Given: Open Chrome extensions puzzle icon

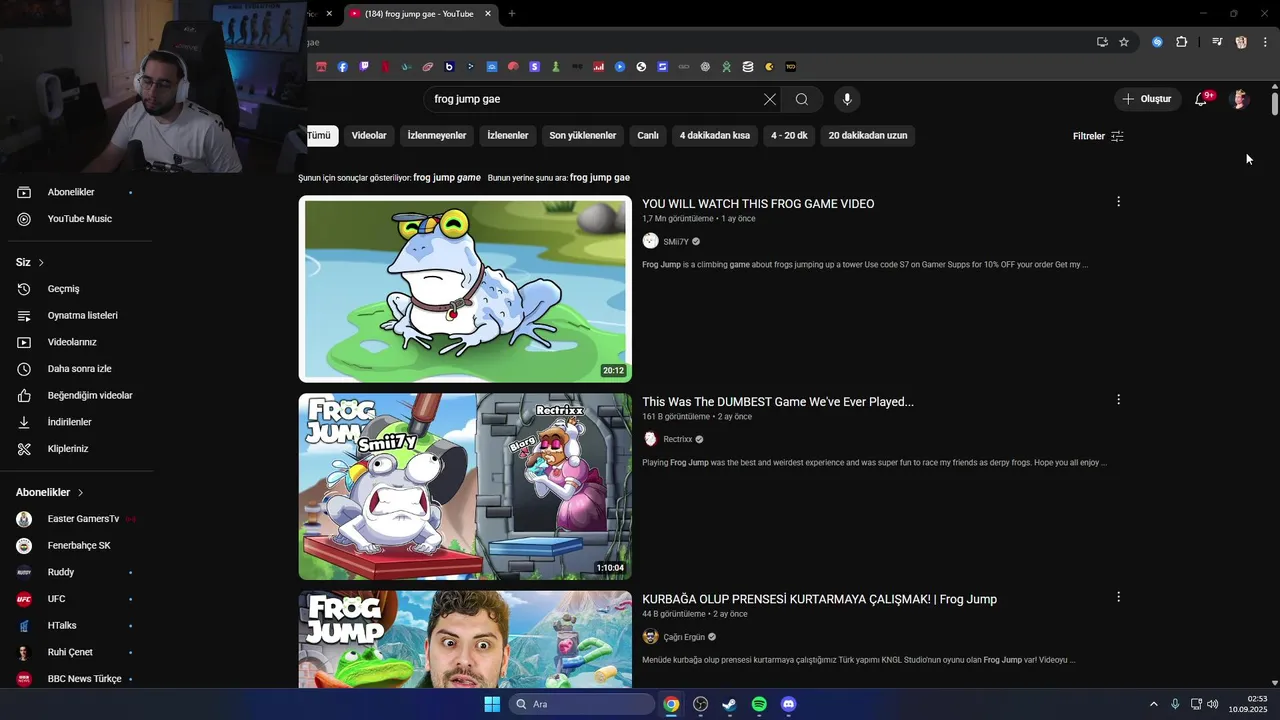Looking at the screenshot, I should click(x=1182, y=42).
